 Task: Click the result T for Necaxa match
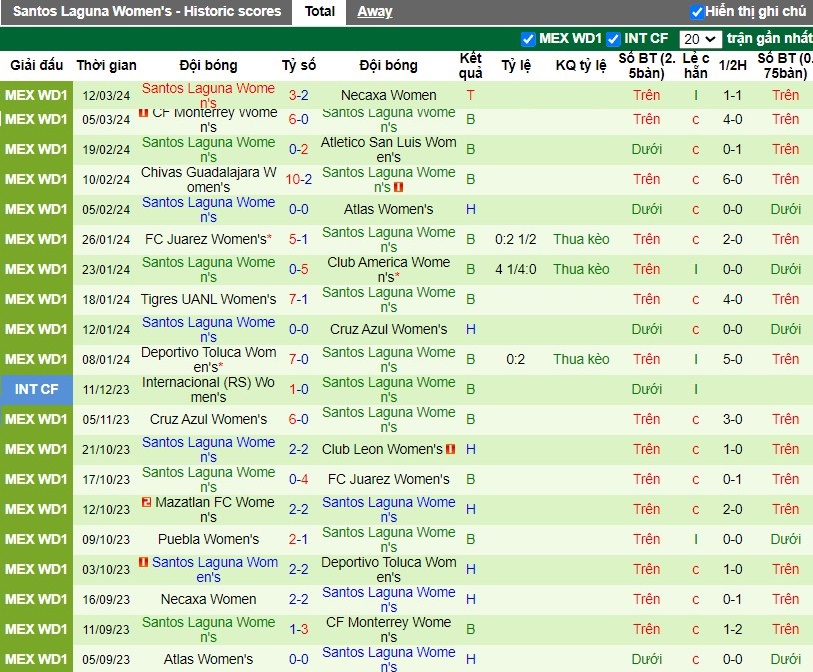pos(470,95)
